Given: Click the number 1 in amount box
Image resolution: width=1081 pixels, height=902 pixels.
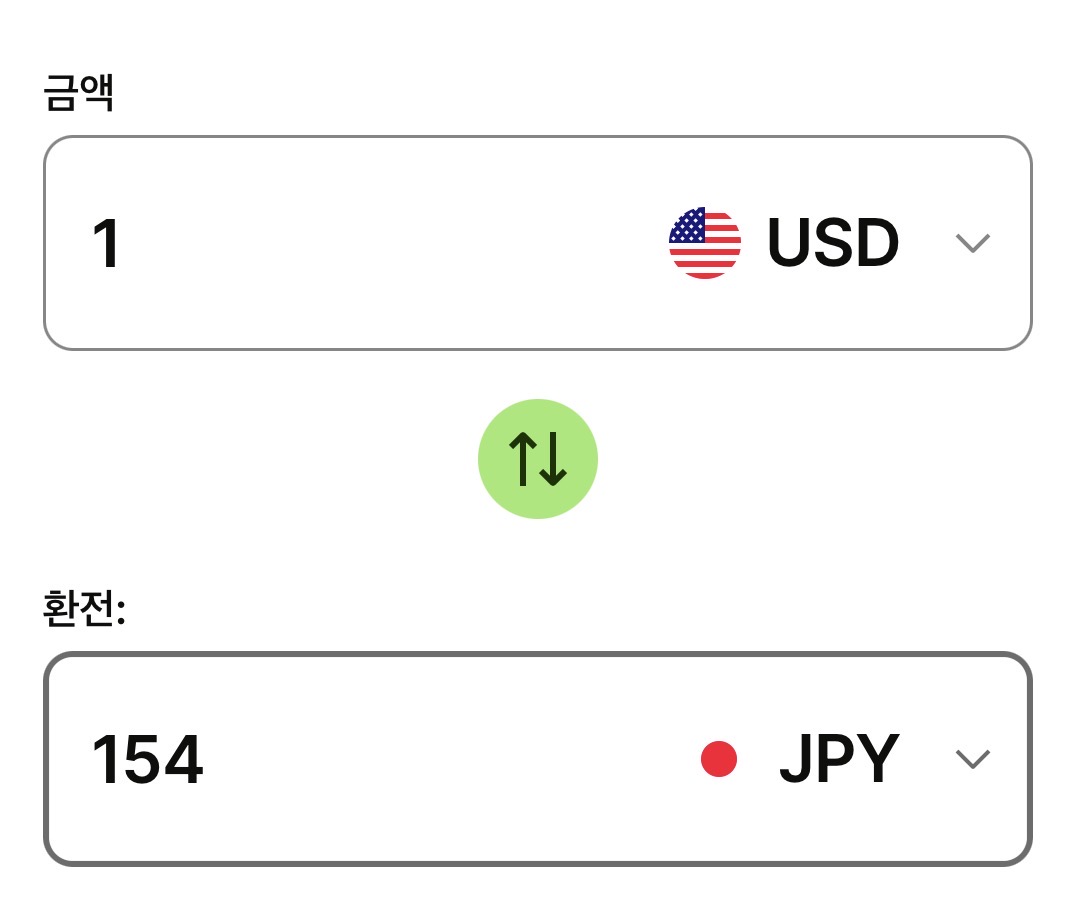Looking at the screenshot, I should pos(106,245).
